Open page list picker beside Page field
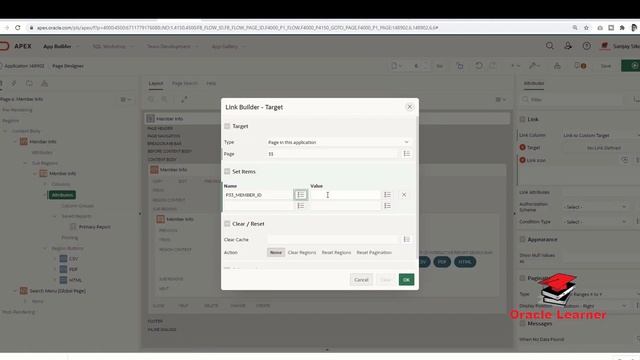This screenshot has height=360, width=640. click(x=407, y=154)
